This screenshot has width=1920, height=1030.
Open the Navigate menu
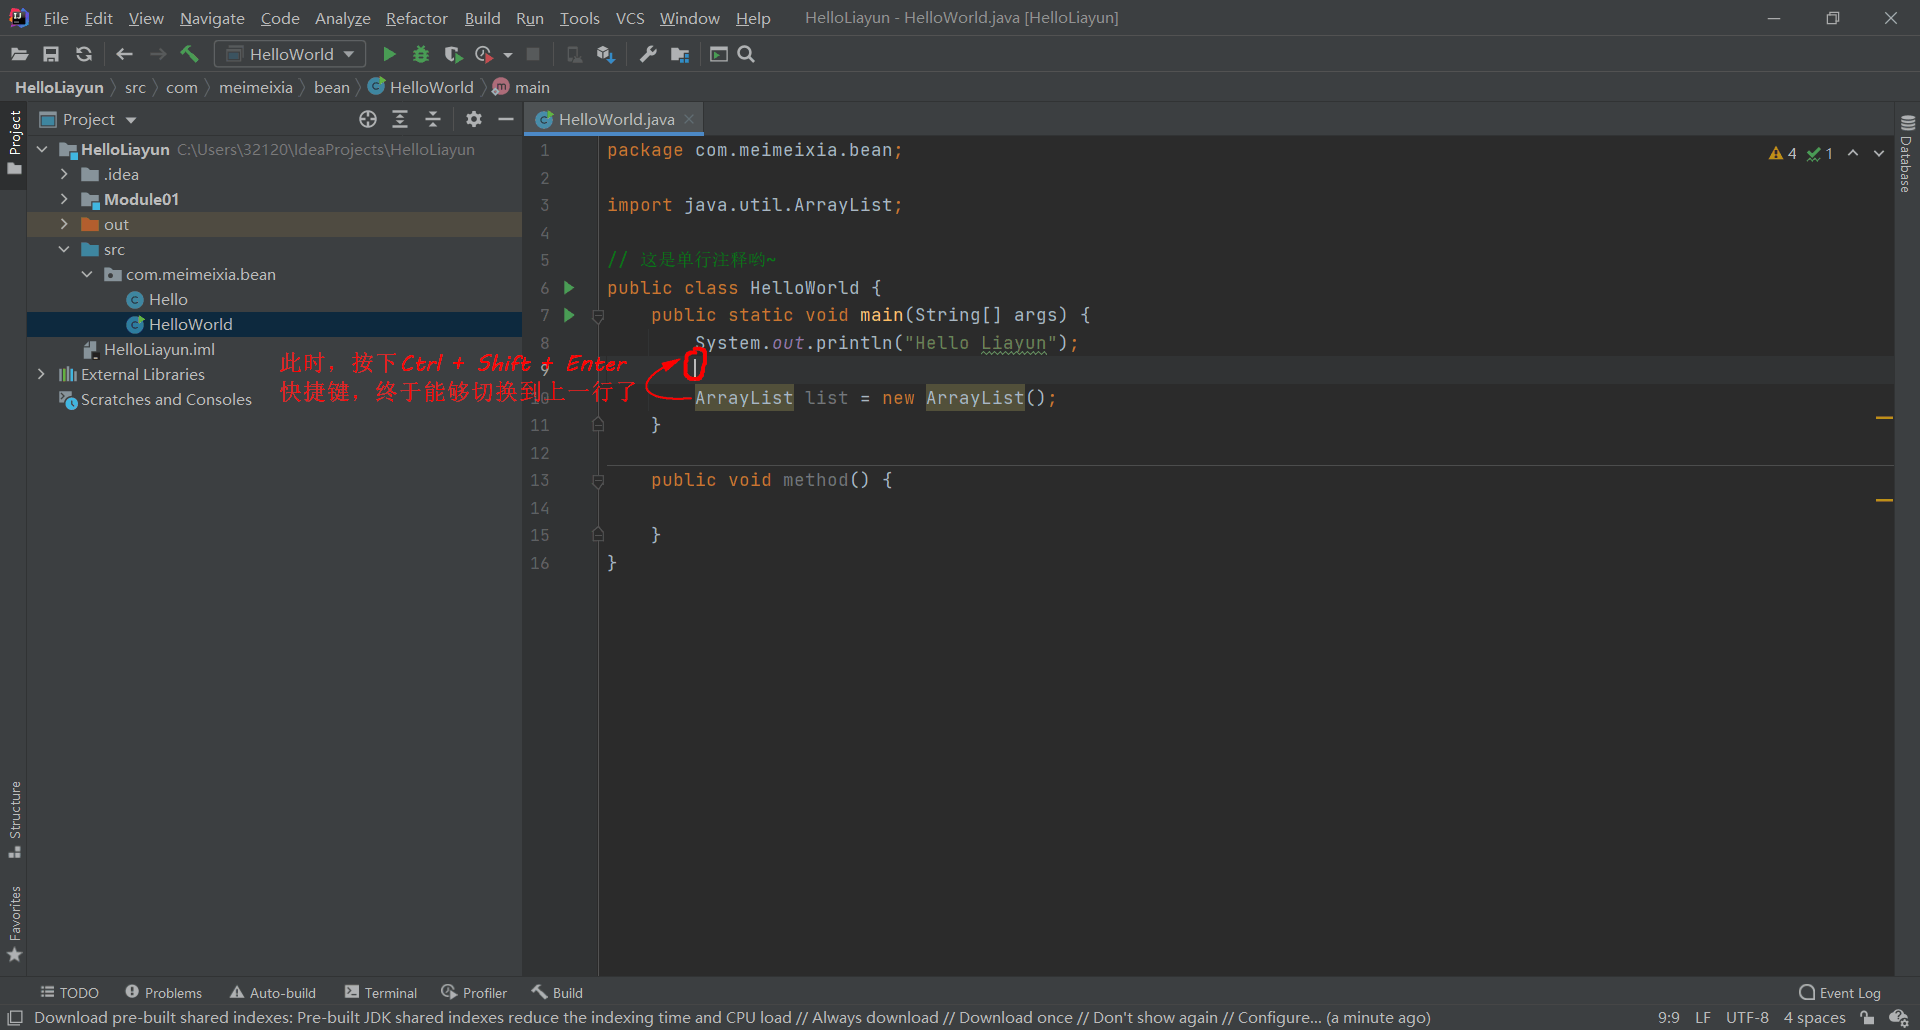212,18
